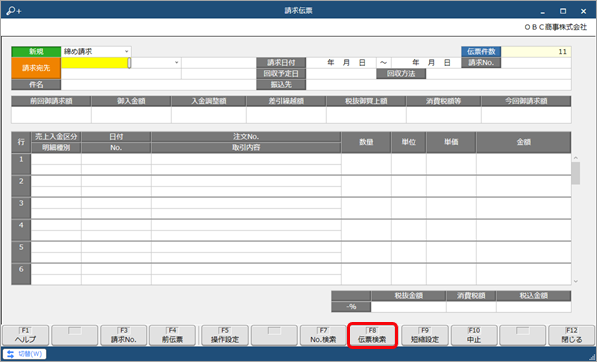Click the 税抜金額 total cell
Screen dimensions: 597x362
pyautogui.click(x=409, y=307)
